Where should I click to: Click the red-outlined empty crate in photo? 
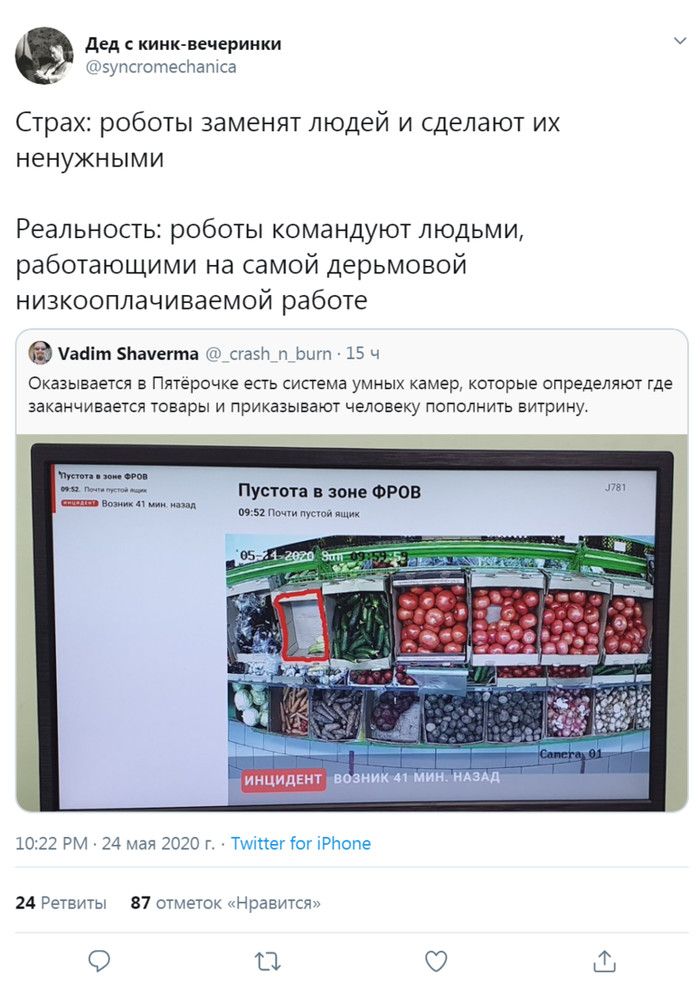pos(301,624)
